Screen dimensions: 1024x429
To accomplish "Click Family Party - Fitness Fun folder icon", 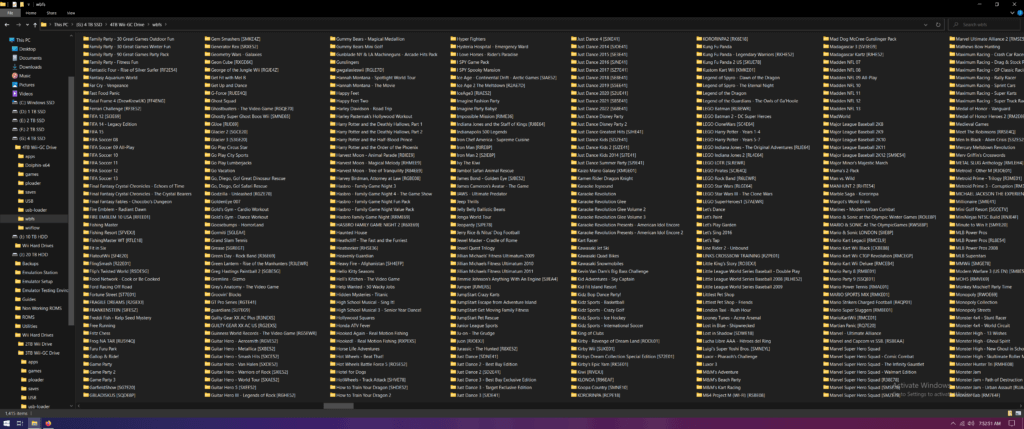I will pos(86,62).
